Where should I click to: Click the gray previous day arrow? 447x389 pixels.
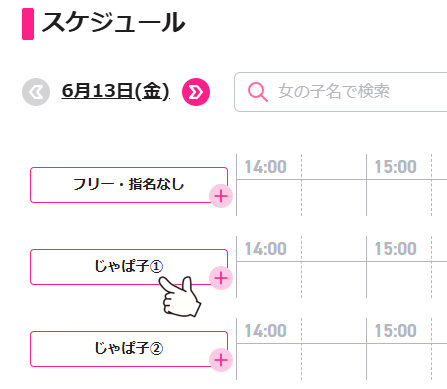click(36, 92)
